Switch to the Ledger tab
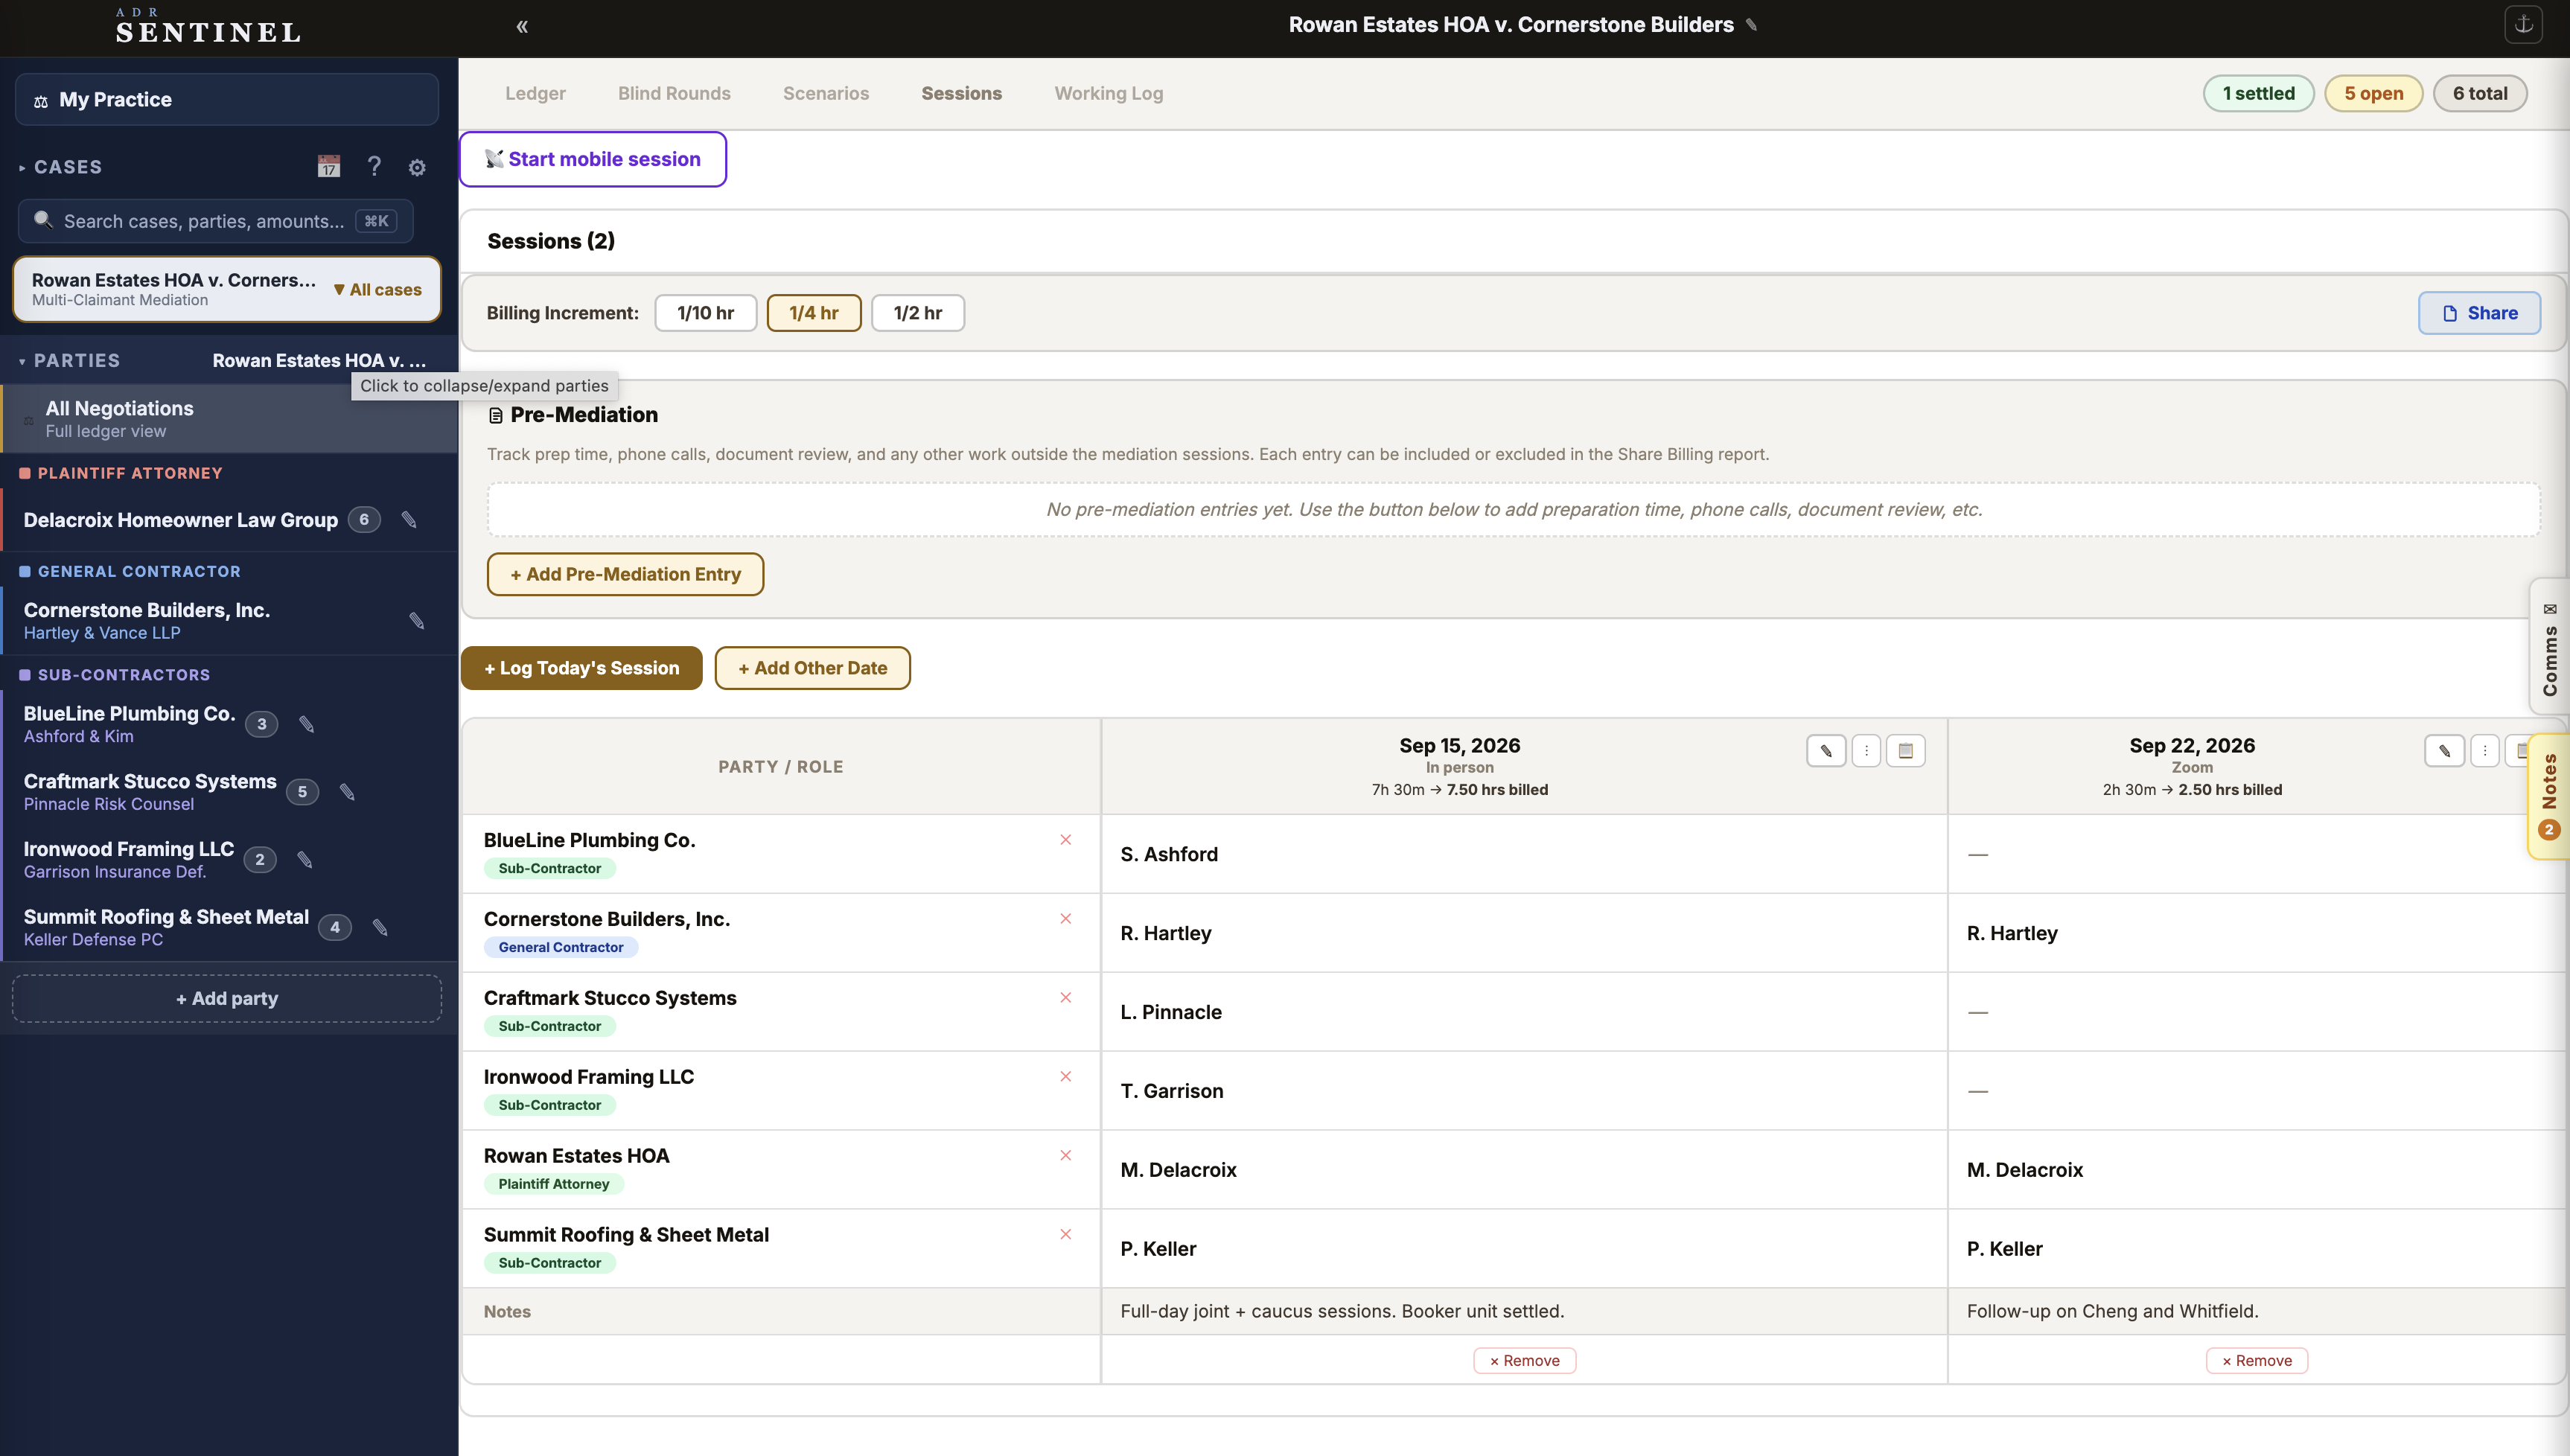 coord(535,93)
